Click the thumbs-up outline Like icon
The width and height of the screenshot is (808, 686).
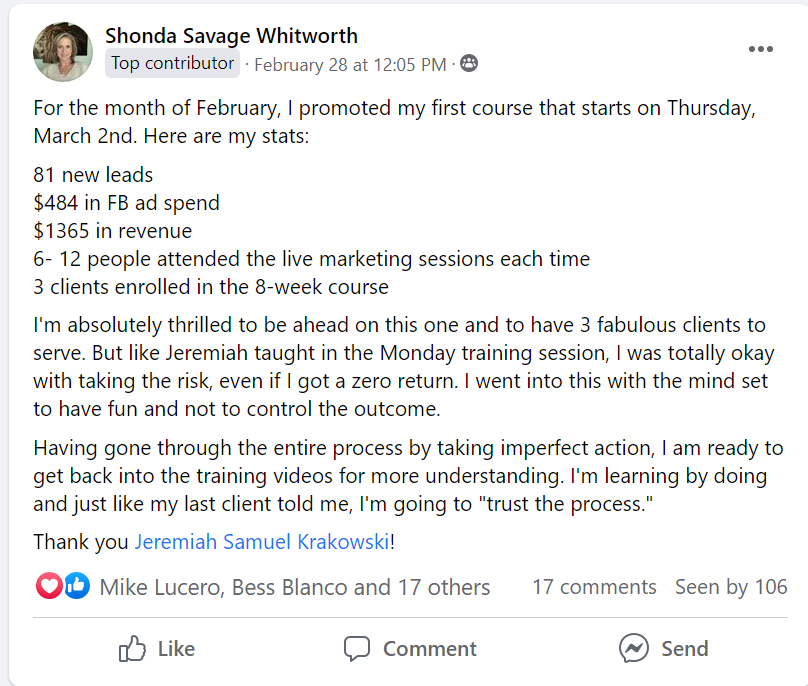(x=132, y=649)
